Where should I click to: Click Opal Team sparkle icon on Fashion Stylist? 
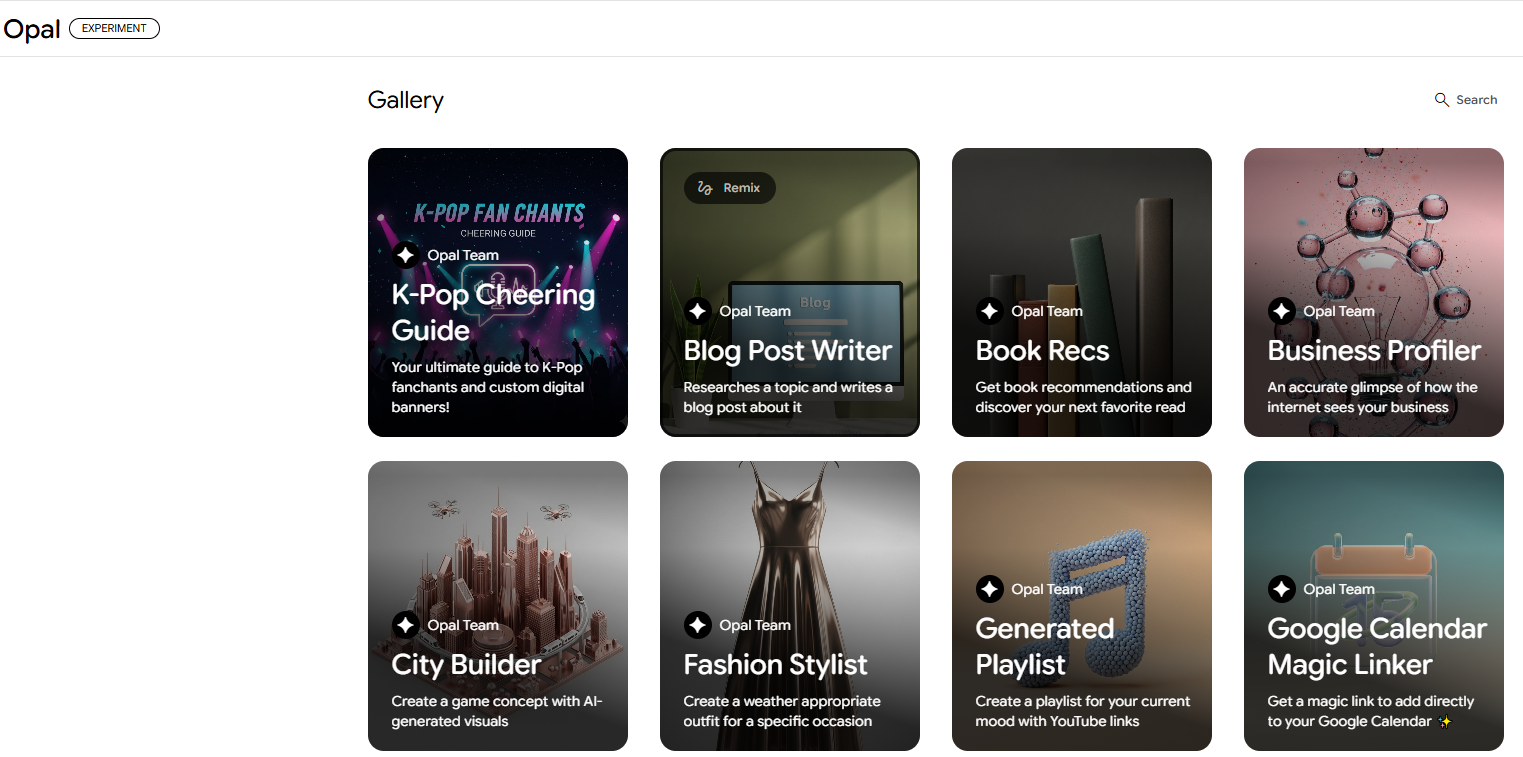(697, 625)
